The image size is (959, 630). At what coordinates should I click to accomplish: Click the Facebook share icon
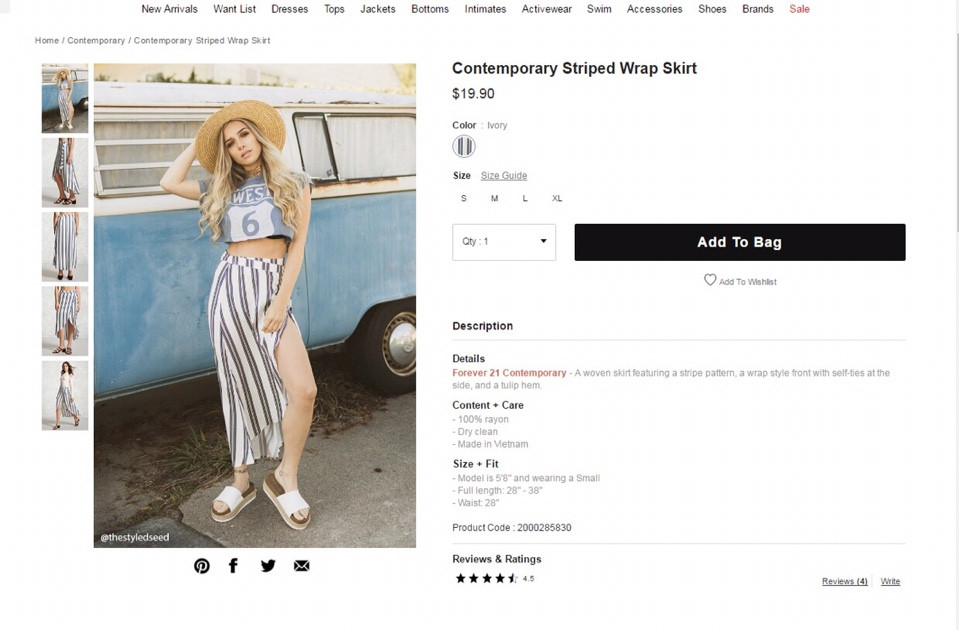click(233, 566)
